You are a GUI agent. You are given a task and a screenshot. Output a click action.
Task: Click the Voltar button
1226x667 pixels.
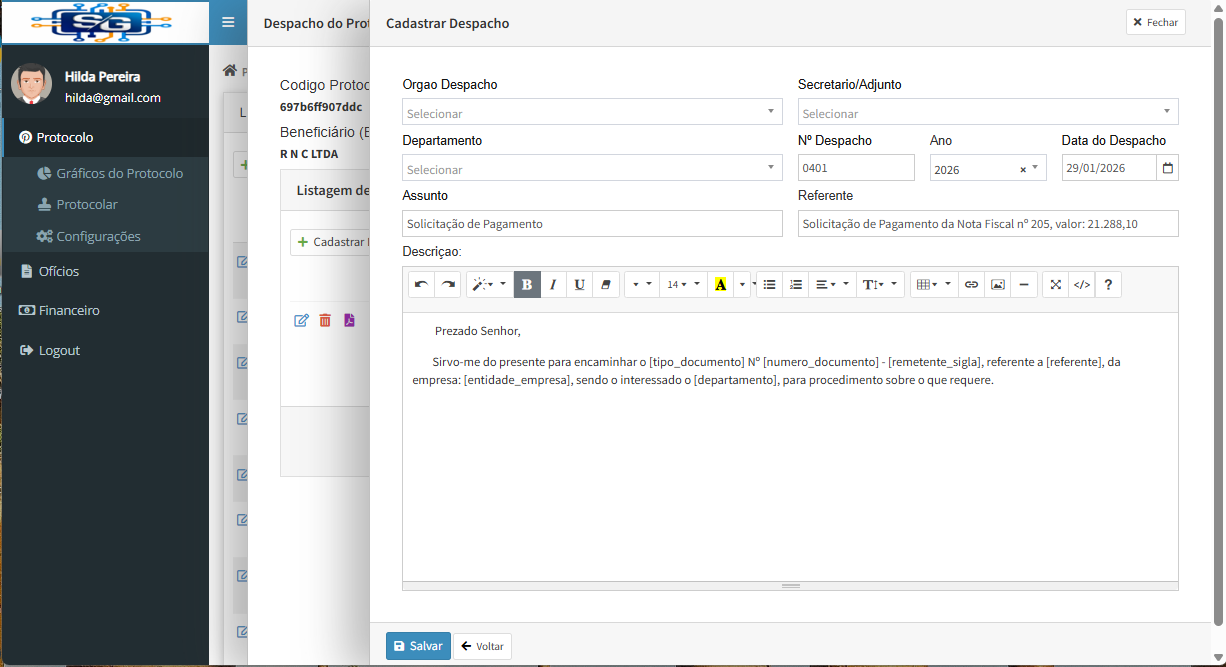[x=482, y=646]
